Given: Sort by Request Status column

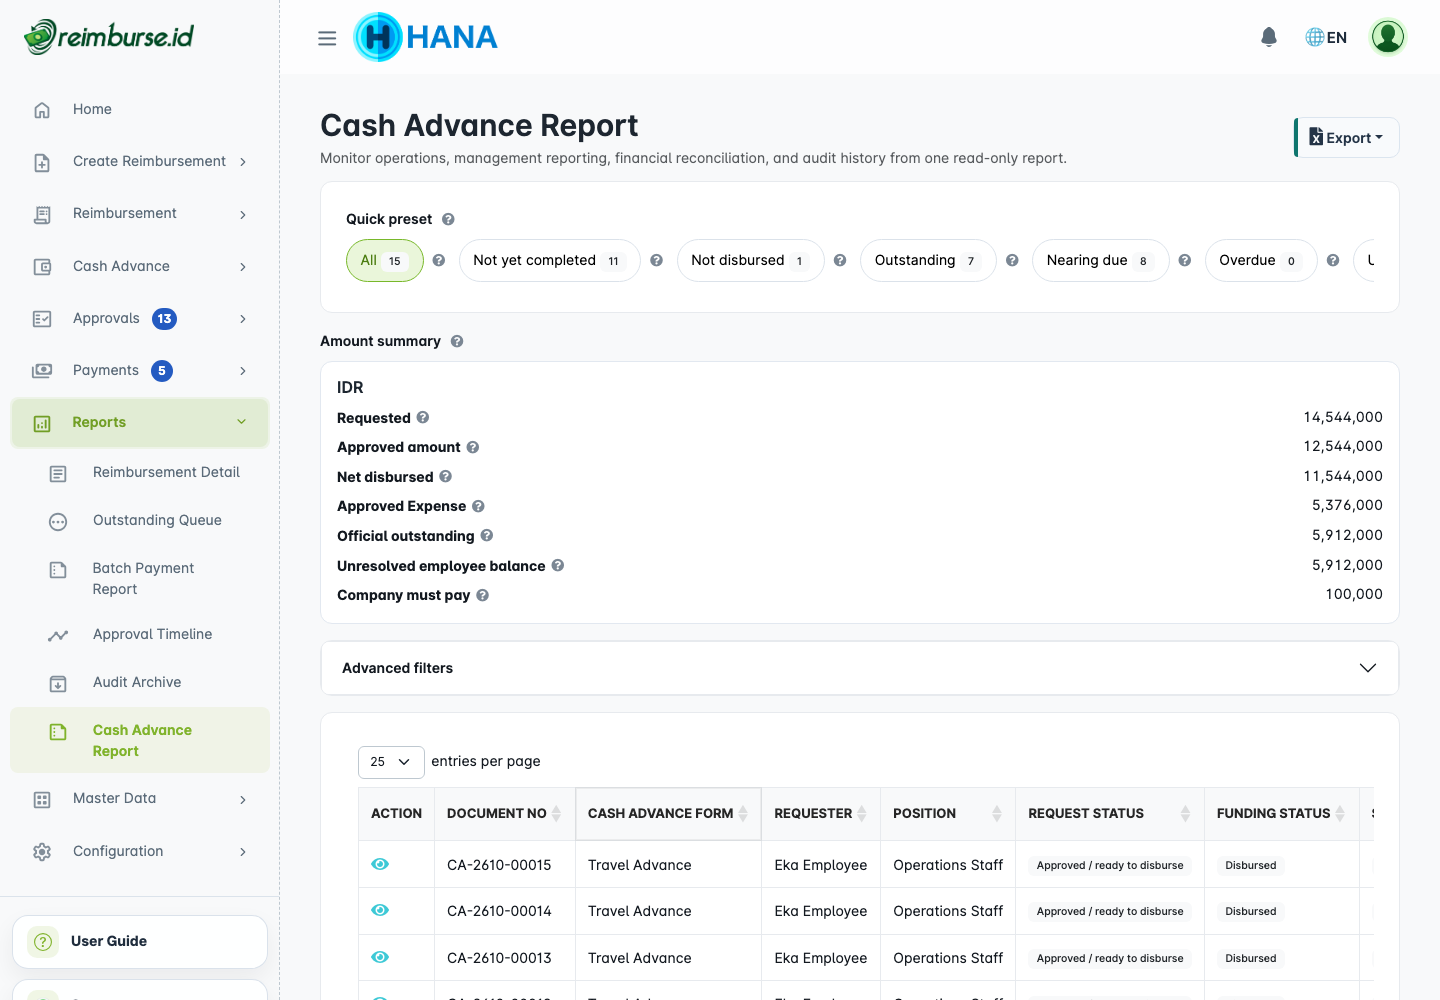Looking at the screenshot, I should coord(1110,814).
